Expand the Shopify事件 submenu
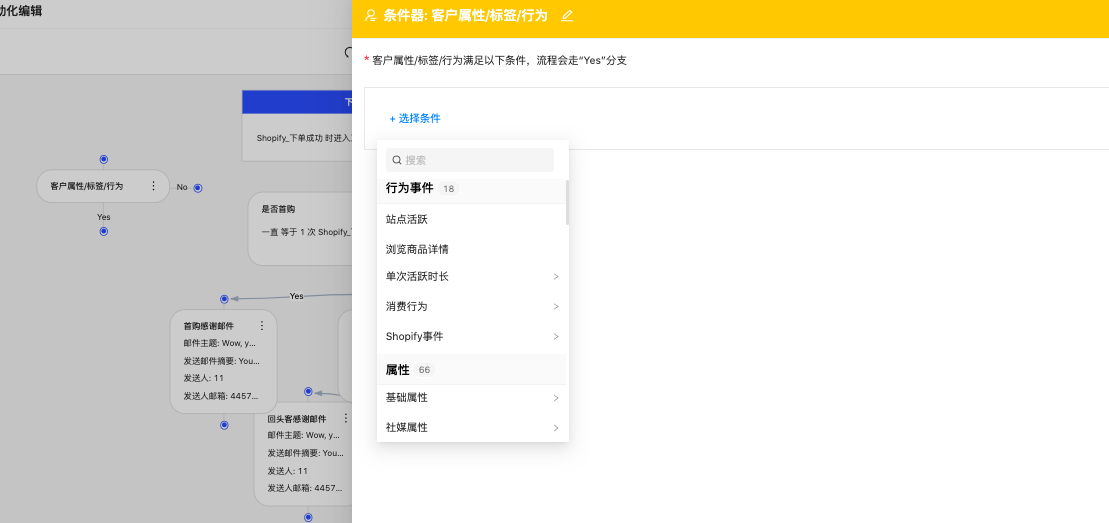This screenshot has width=1109, height=523. 472,336
